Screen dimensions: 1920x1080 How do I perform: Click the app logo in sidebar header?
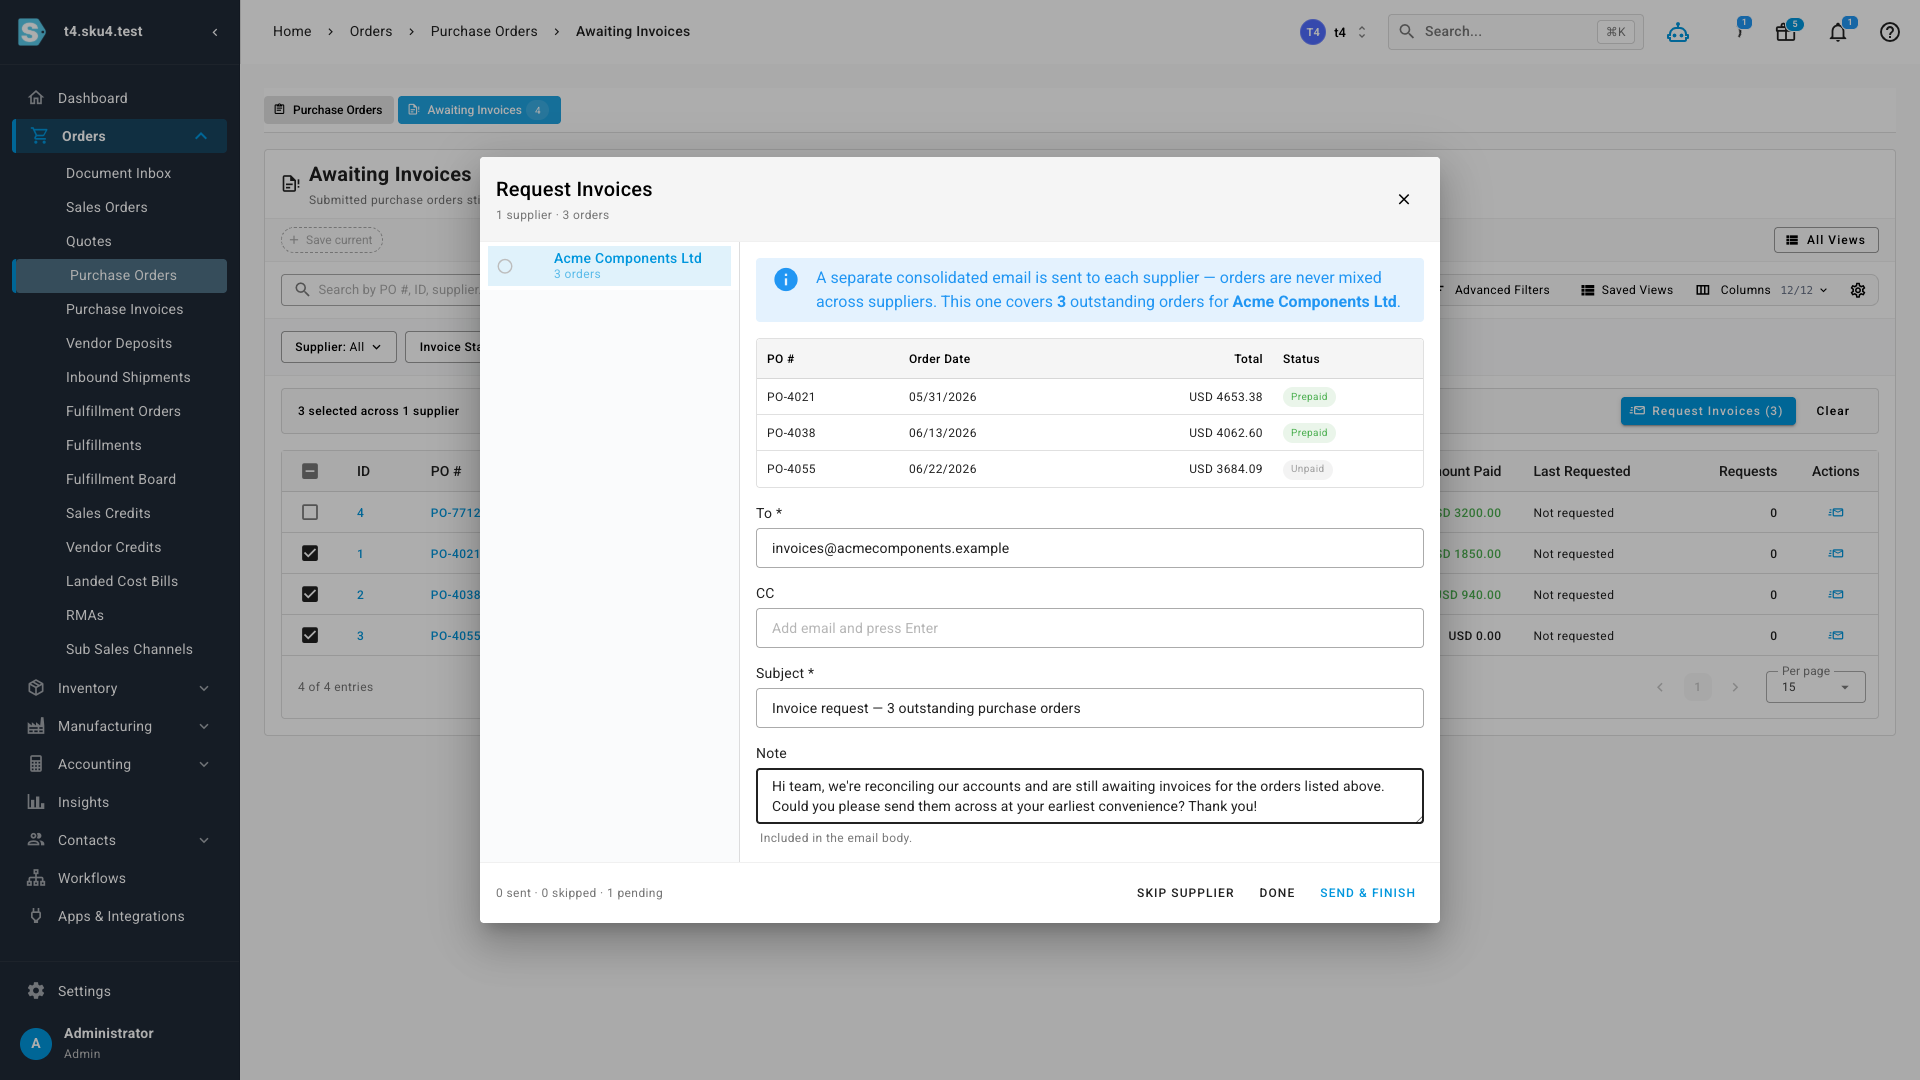32,32
